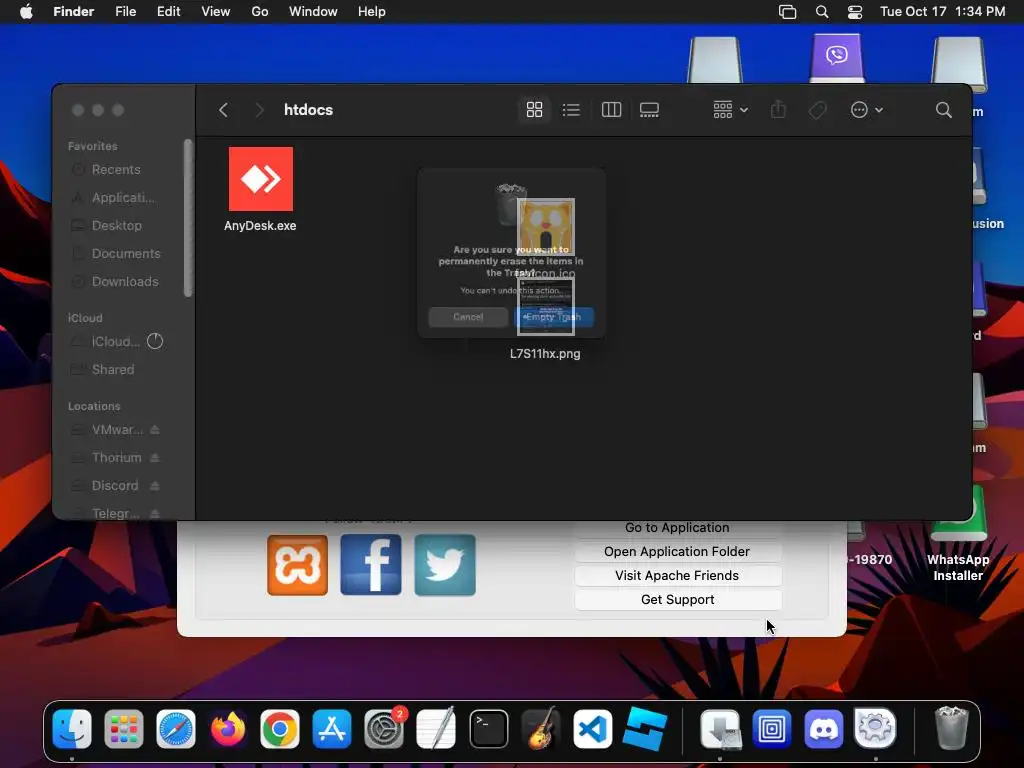Open Control Center in menu bar
Image resolution: width=1024 pixels, height=768 pixels.
(x=855, y=12)
